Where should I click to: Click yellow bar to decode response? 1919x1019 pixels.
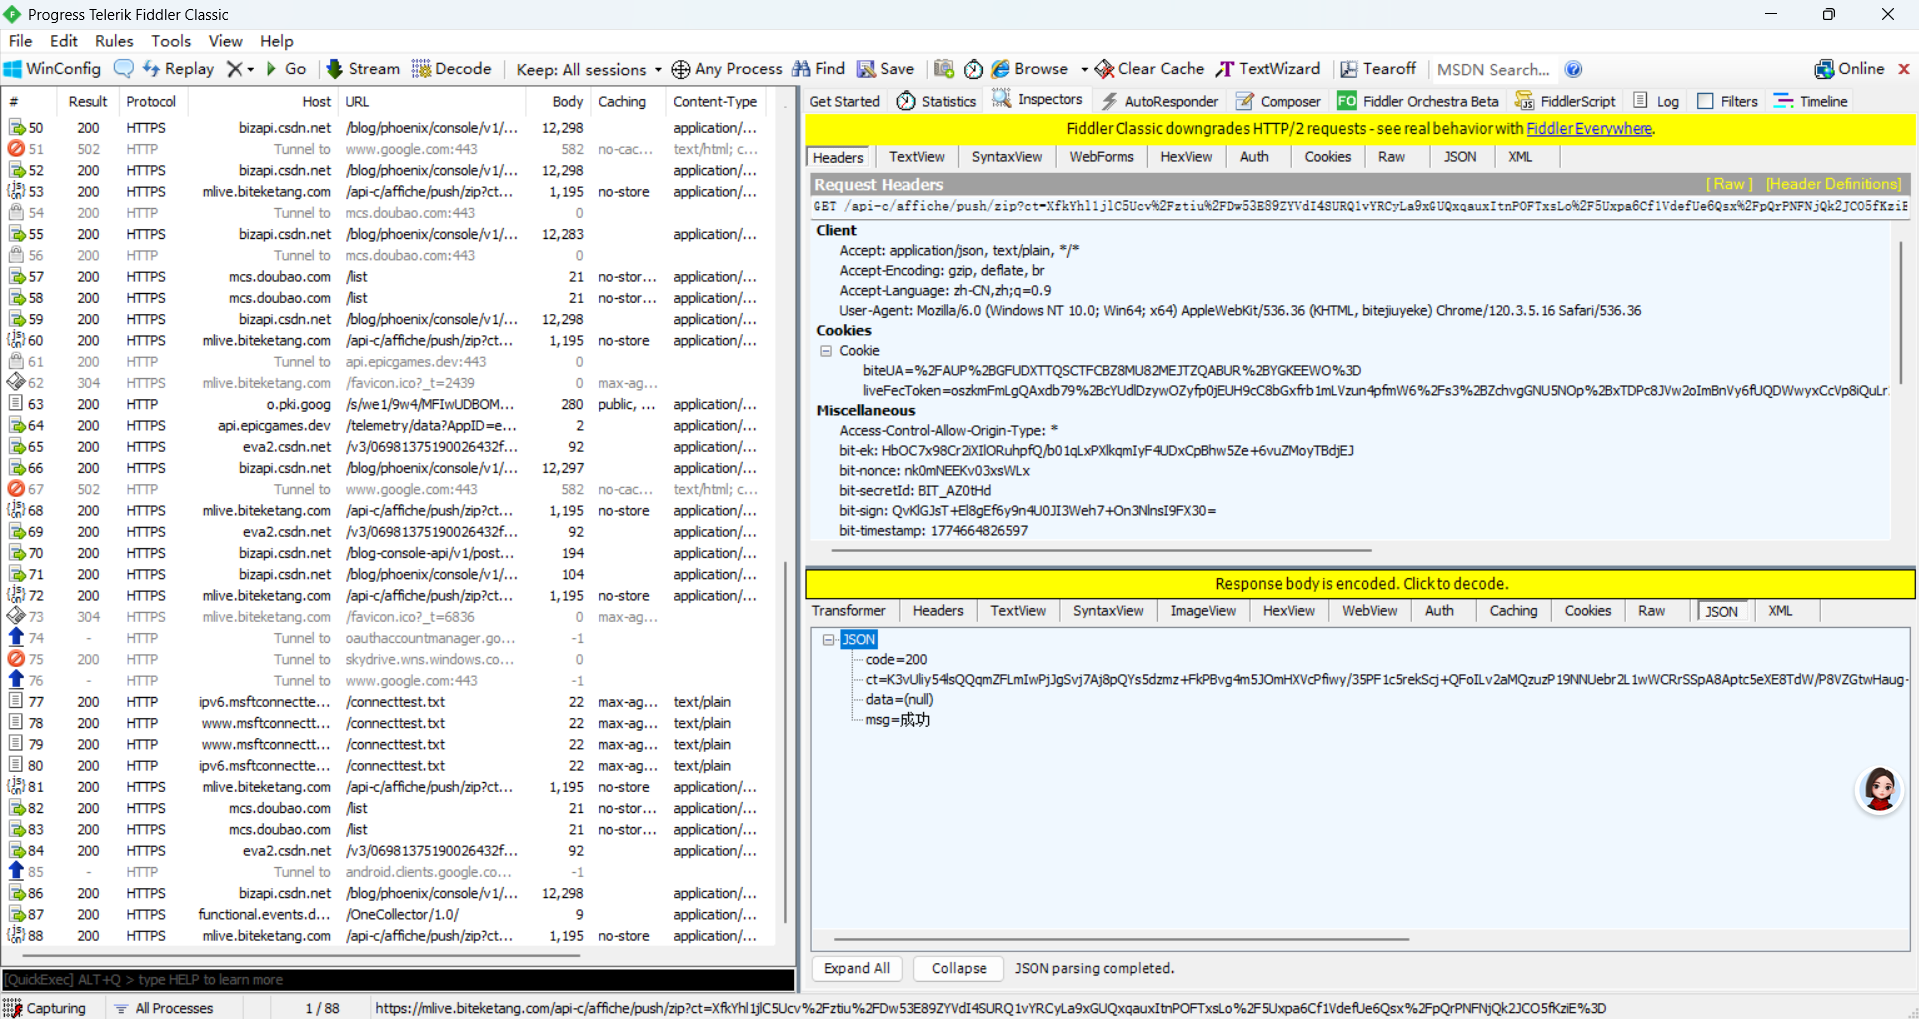pyautogui.click(x=1360, y=584)
